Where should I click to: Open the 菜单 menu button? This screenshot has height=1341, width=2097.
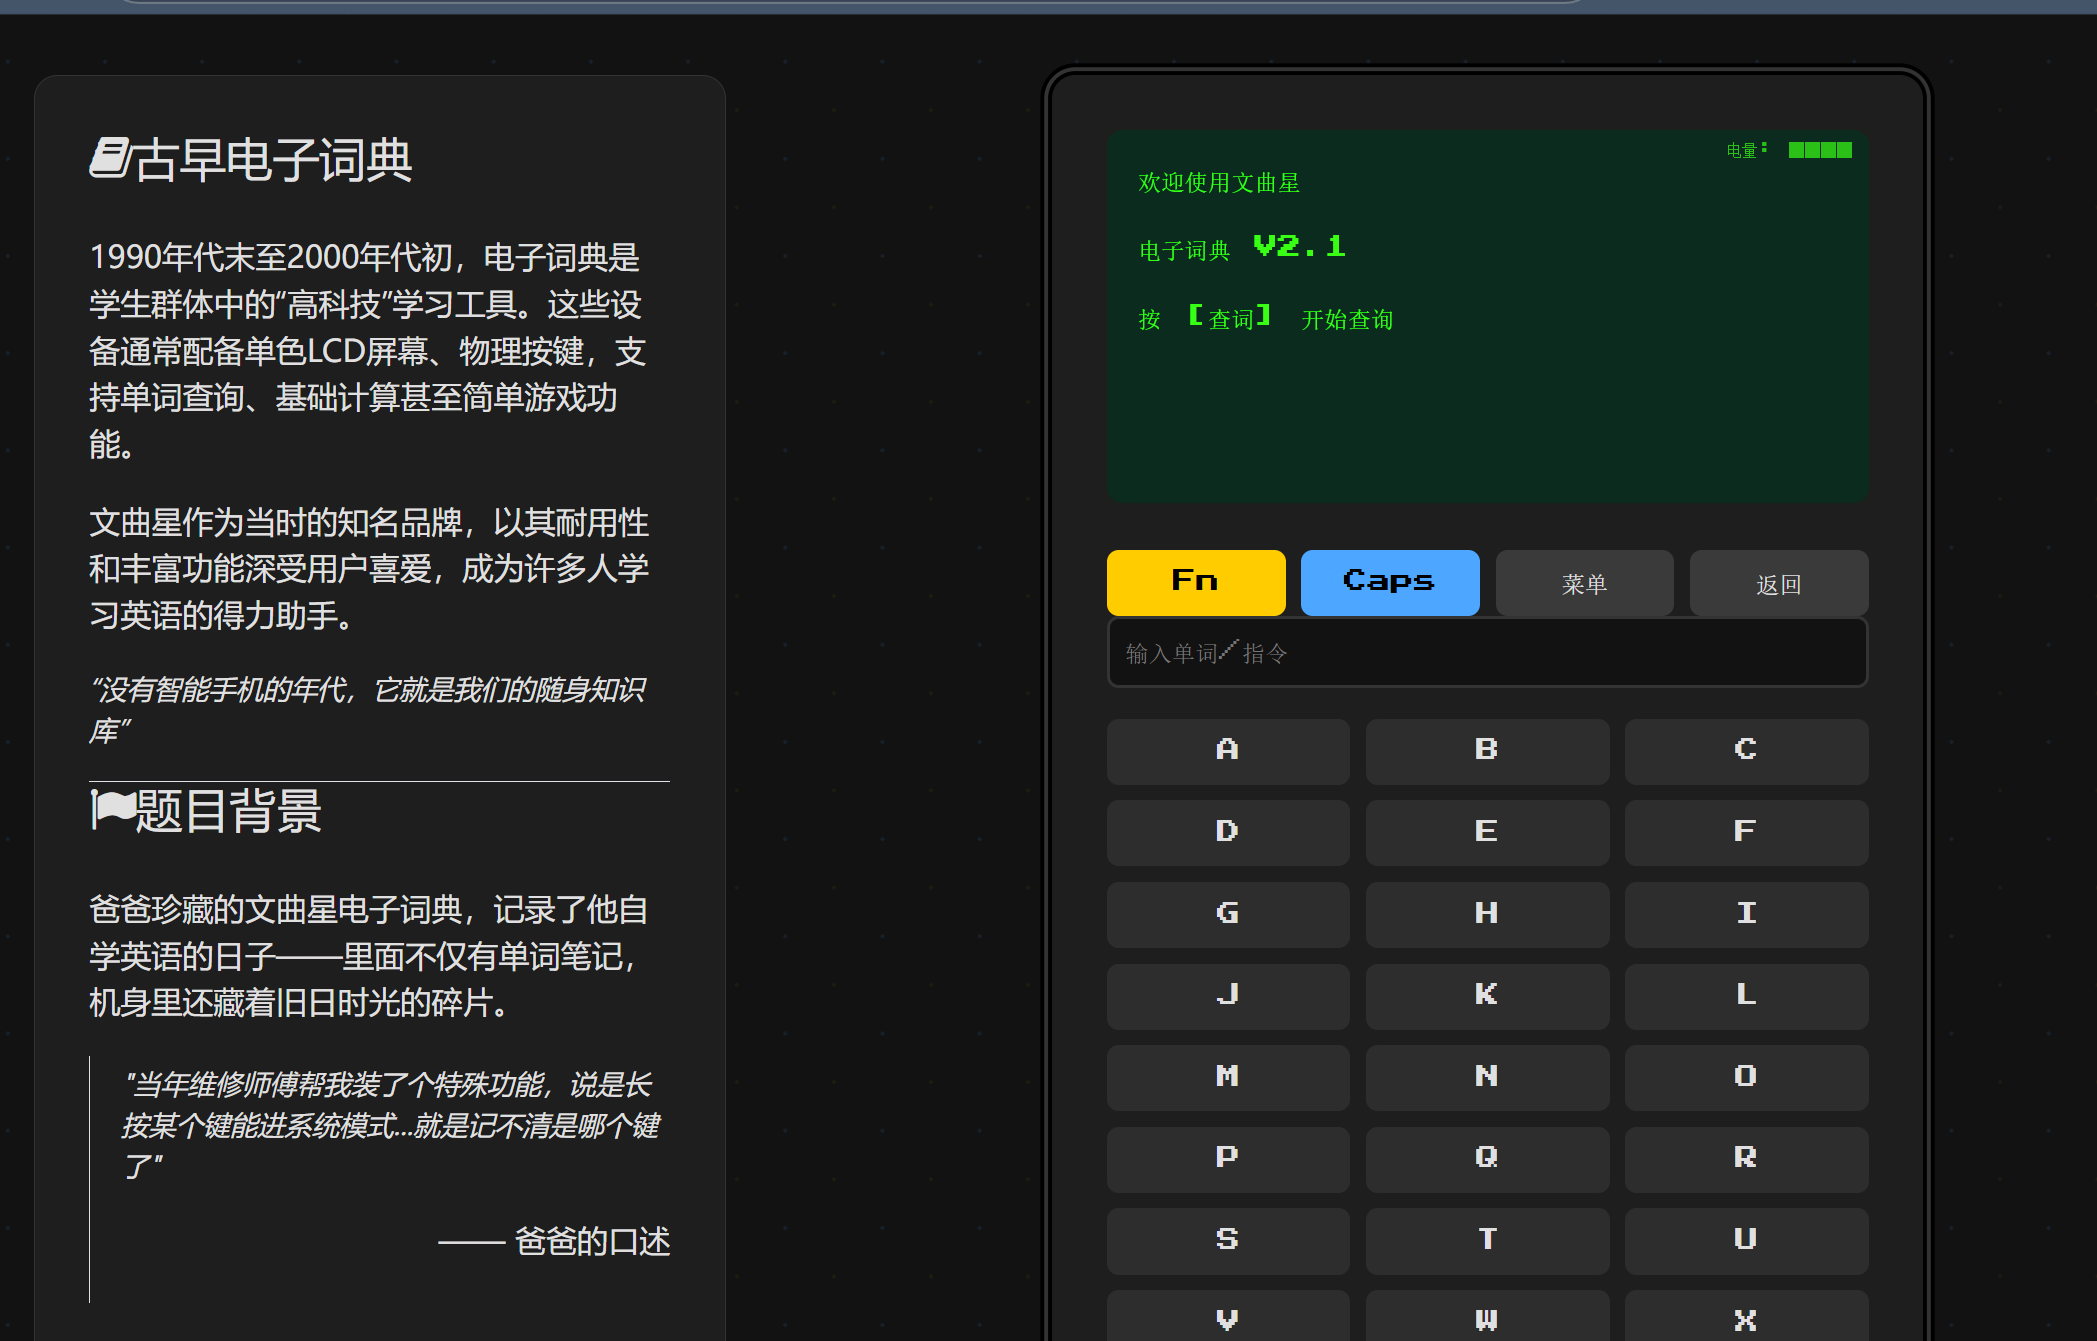tap(1583, 583)
